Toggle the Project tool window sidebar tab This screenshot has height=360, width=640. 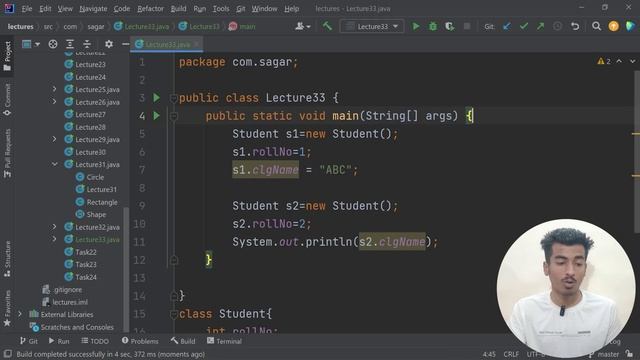coord(7,56)
